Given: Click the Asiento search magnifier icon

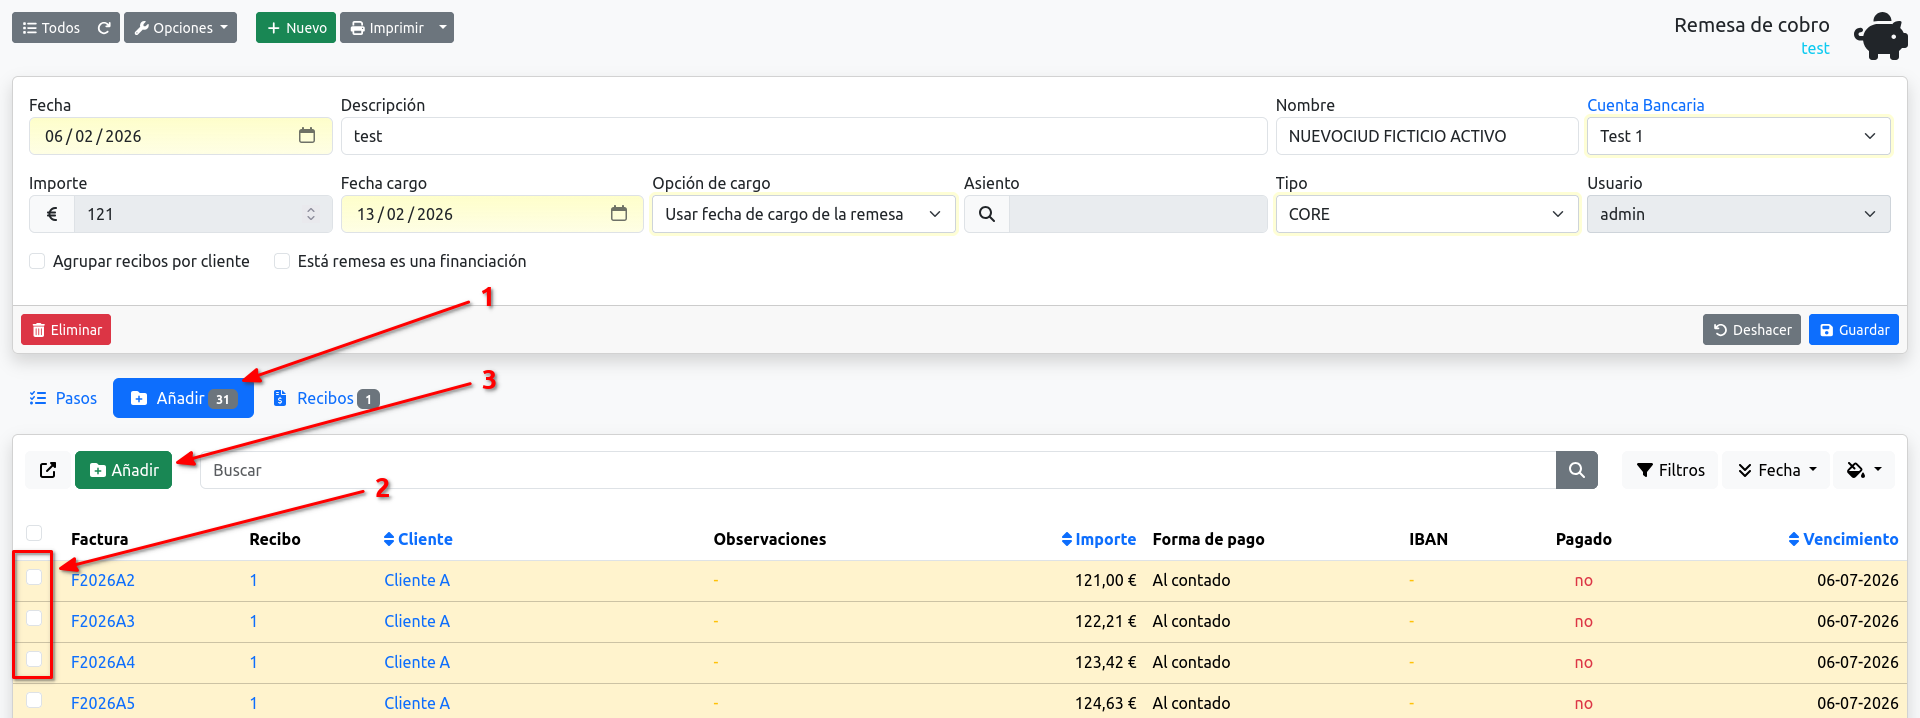Looking at the screenshot, I should pyautogui.click(x=986, y=214).
